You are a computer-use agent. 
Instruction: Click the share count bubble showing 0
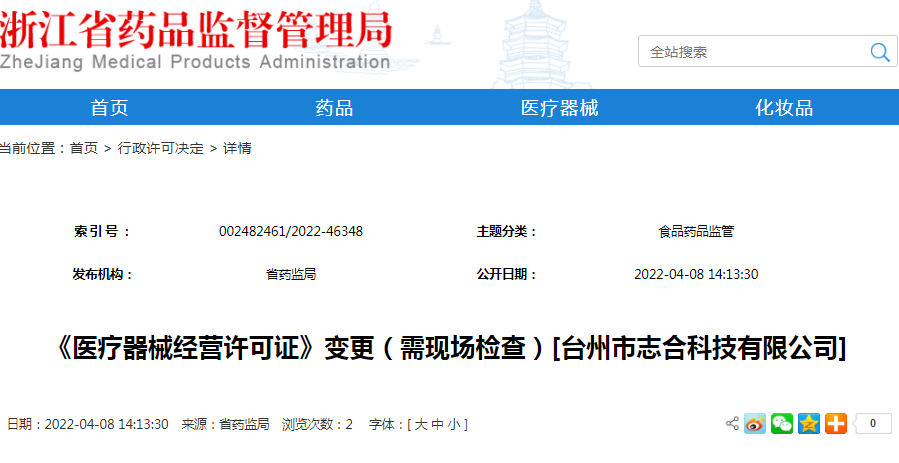pyautogui.click(x=872, y=423)
